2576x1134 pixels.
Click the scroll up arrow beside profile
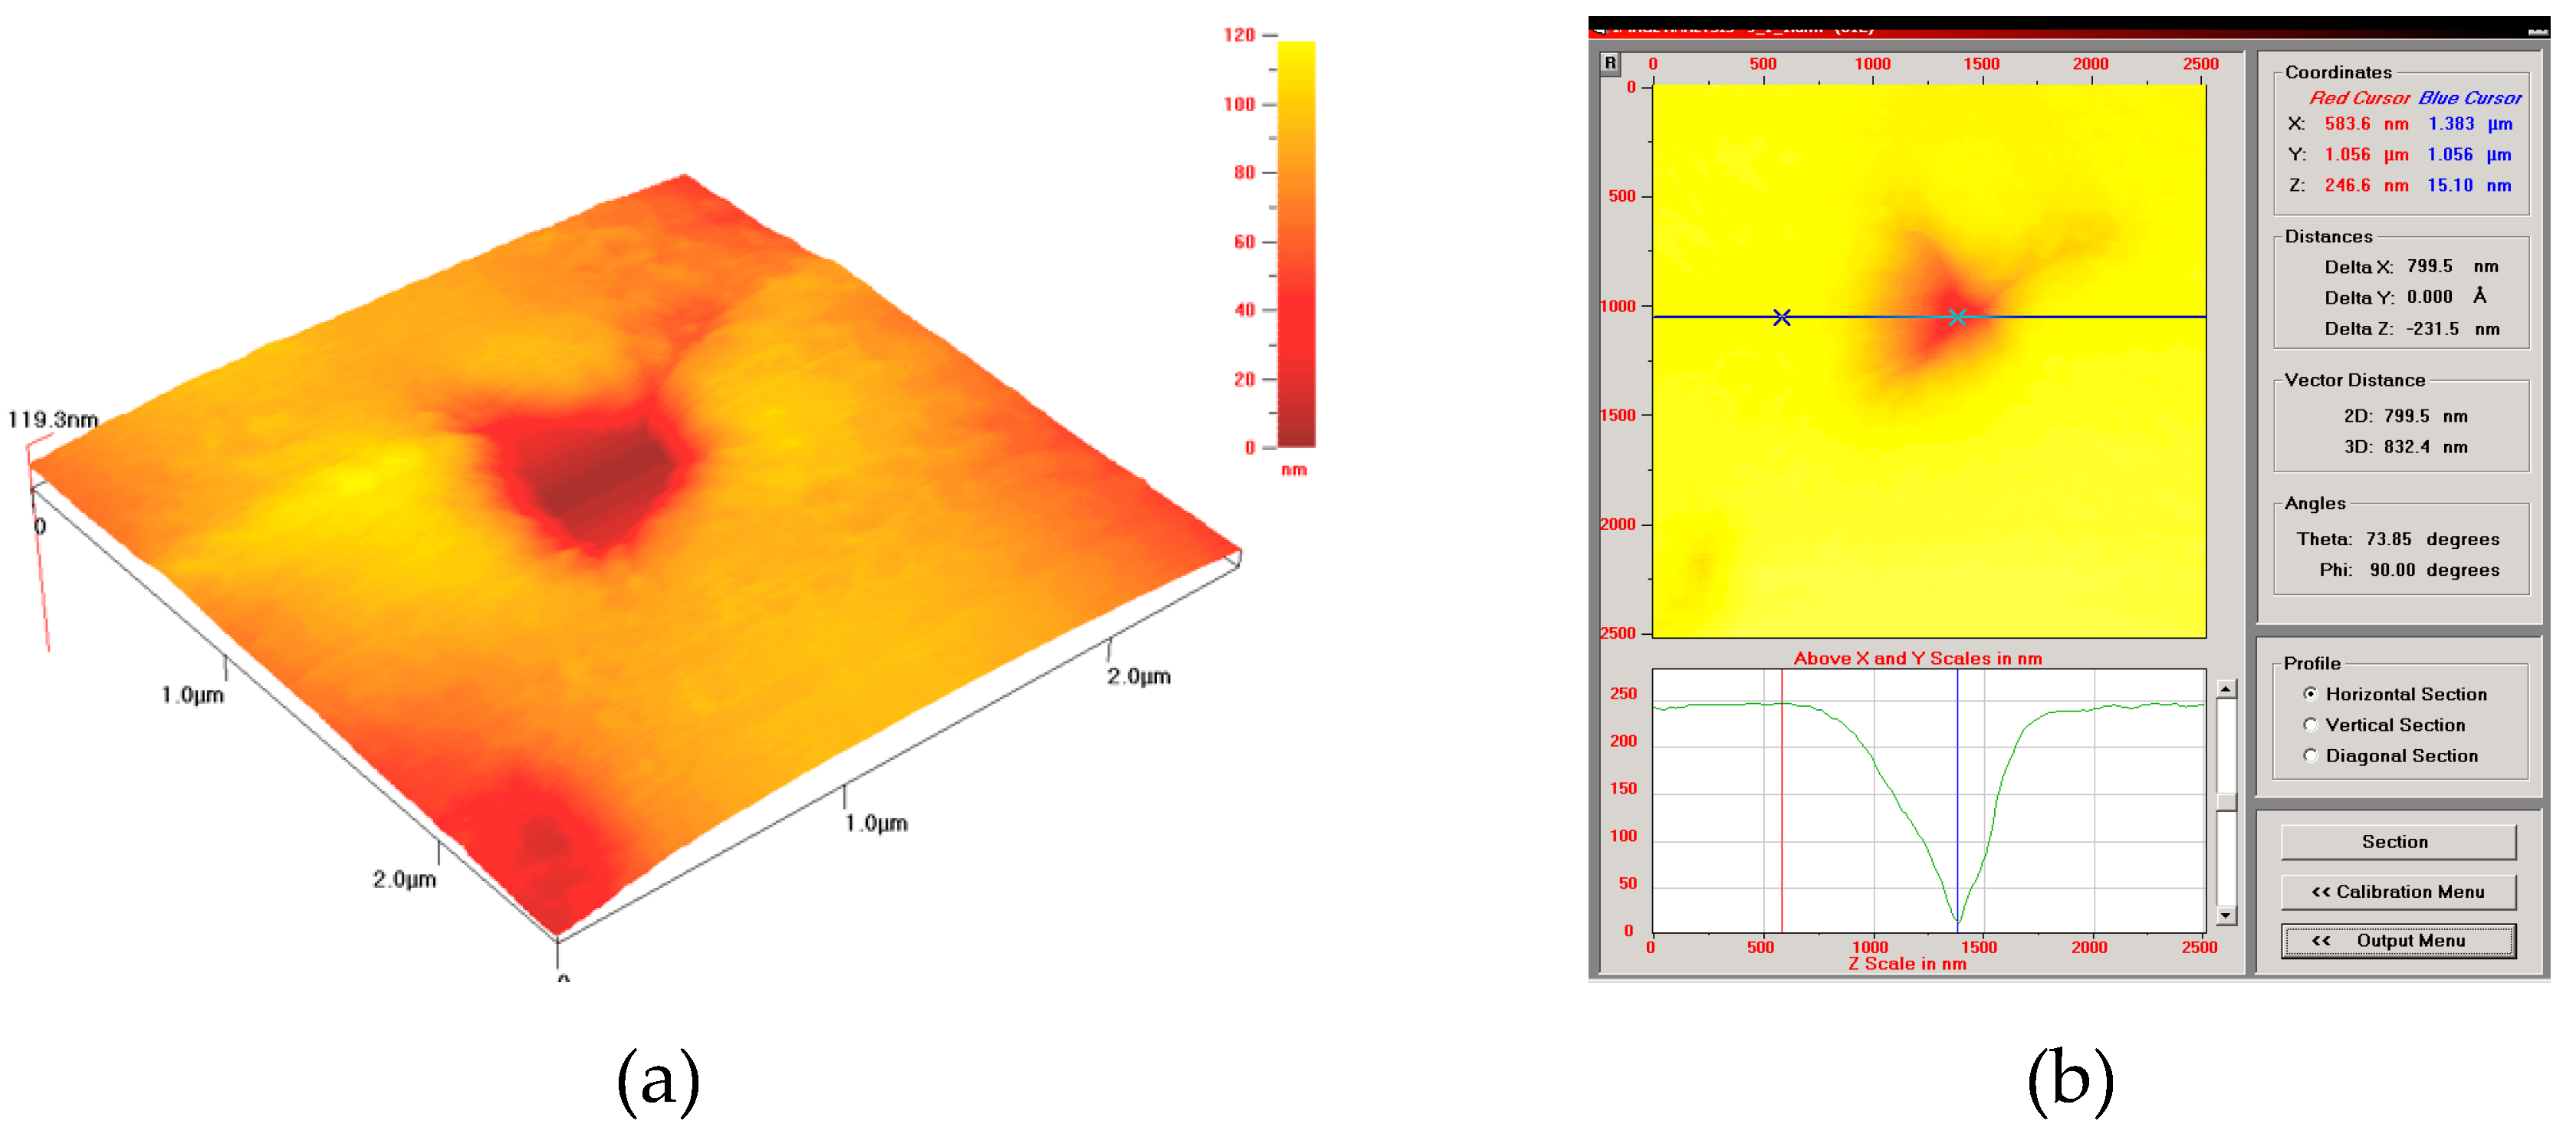click(2226, 689)
